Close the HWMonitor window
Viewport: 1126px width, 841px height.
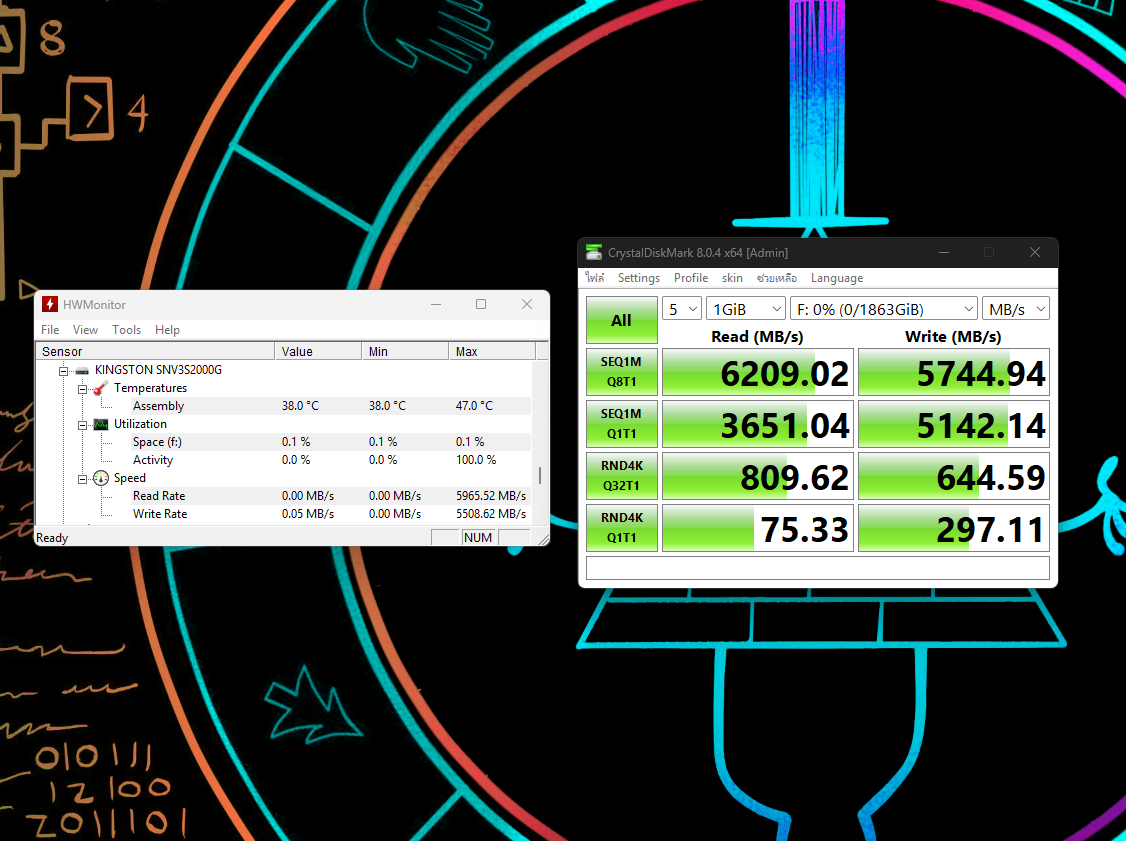(527, 305)
